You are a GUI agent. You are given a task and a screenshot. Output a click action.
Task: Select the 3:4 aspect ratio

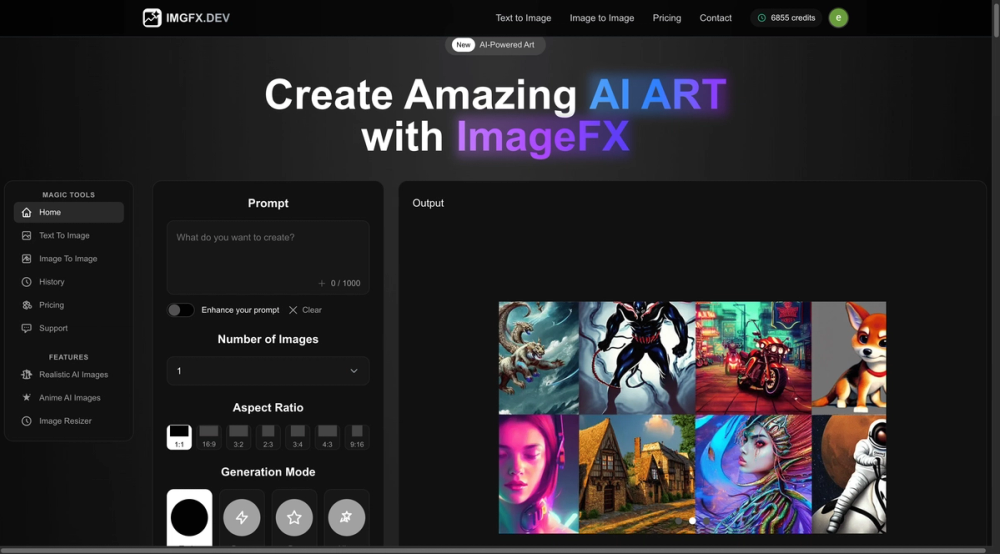[298, 437]
